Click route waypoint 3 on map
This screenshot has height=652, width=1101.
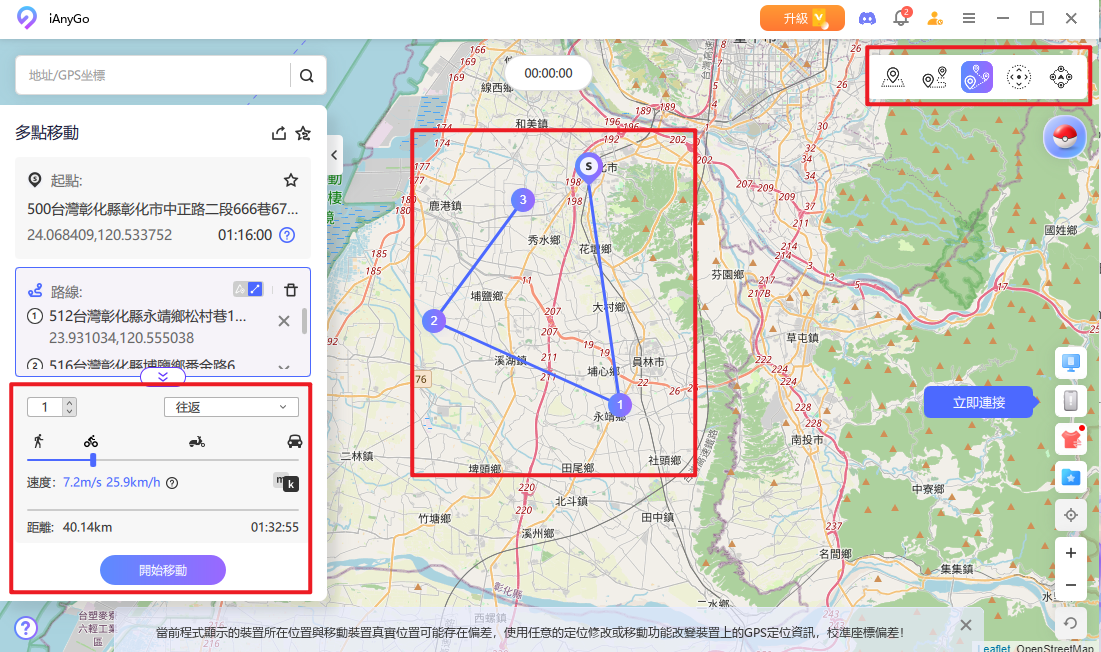click(522, 200)
